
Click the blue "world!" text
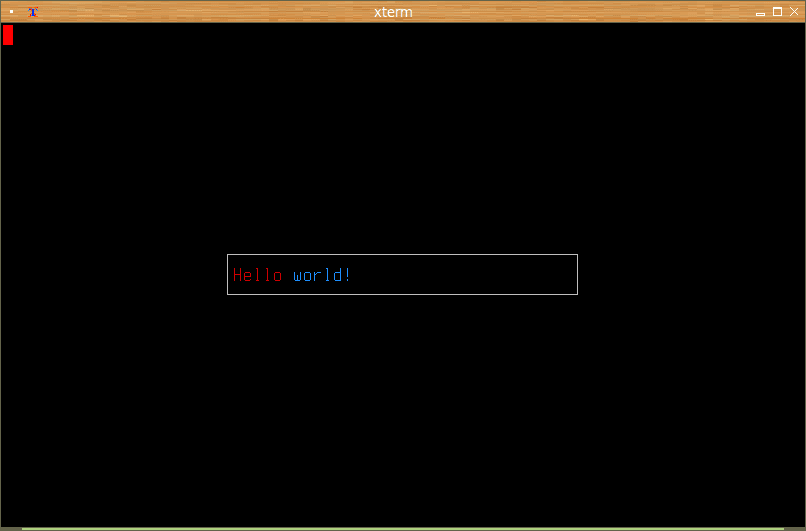[x=322, y=275]
